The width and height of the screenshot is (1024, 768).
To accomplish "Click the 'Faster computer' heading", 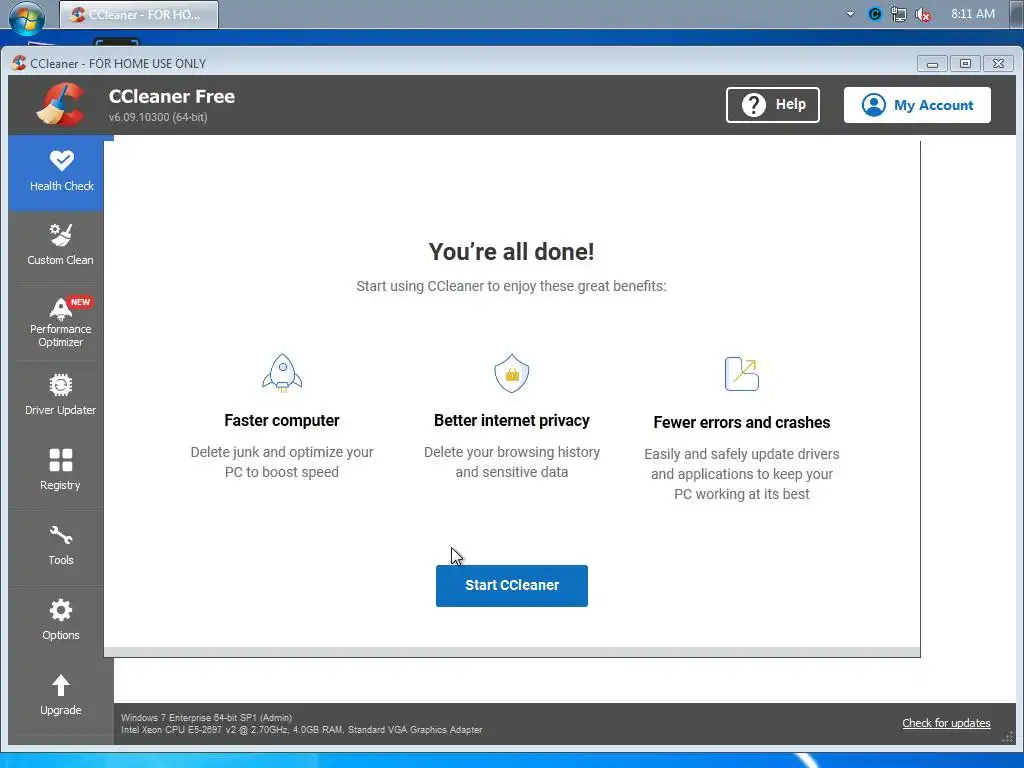I will (281, 421).
